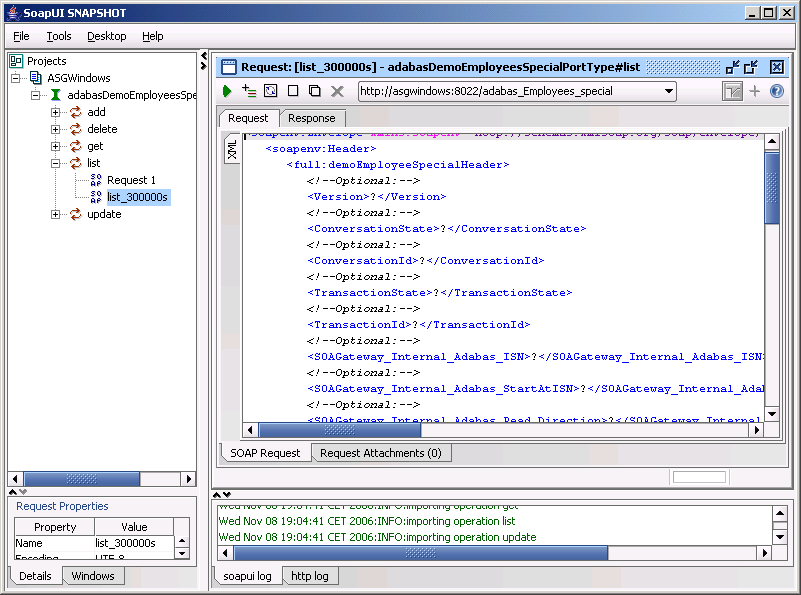Screen dimensions: 801x595
Task: Clone request with the copy icon
Action: coord(315,91)
